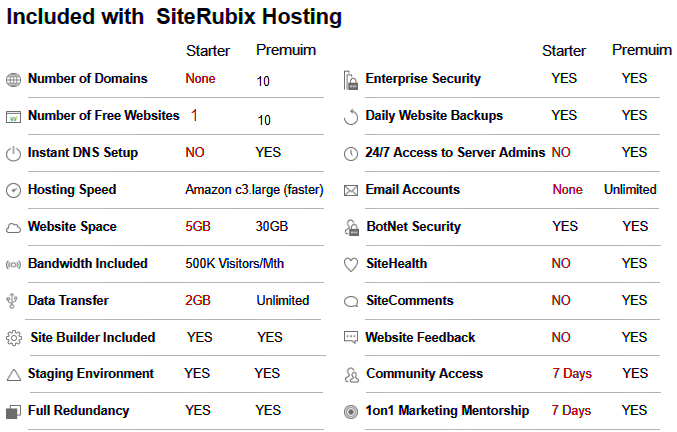677x432 pixels.
Task: Click the USB icon beside Data Transfer
Action: tap(12, 301)
